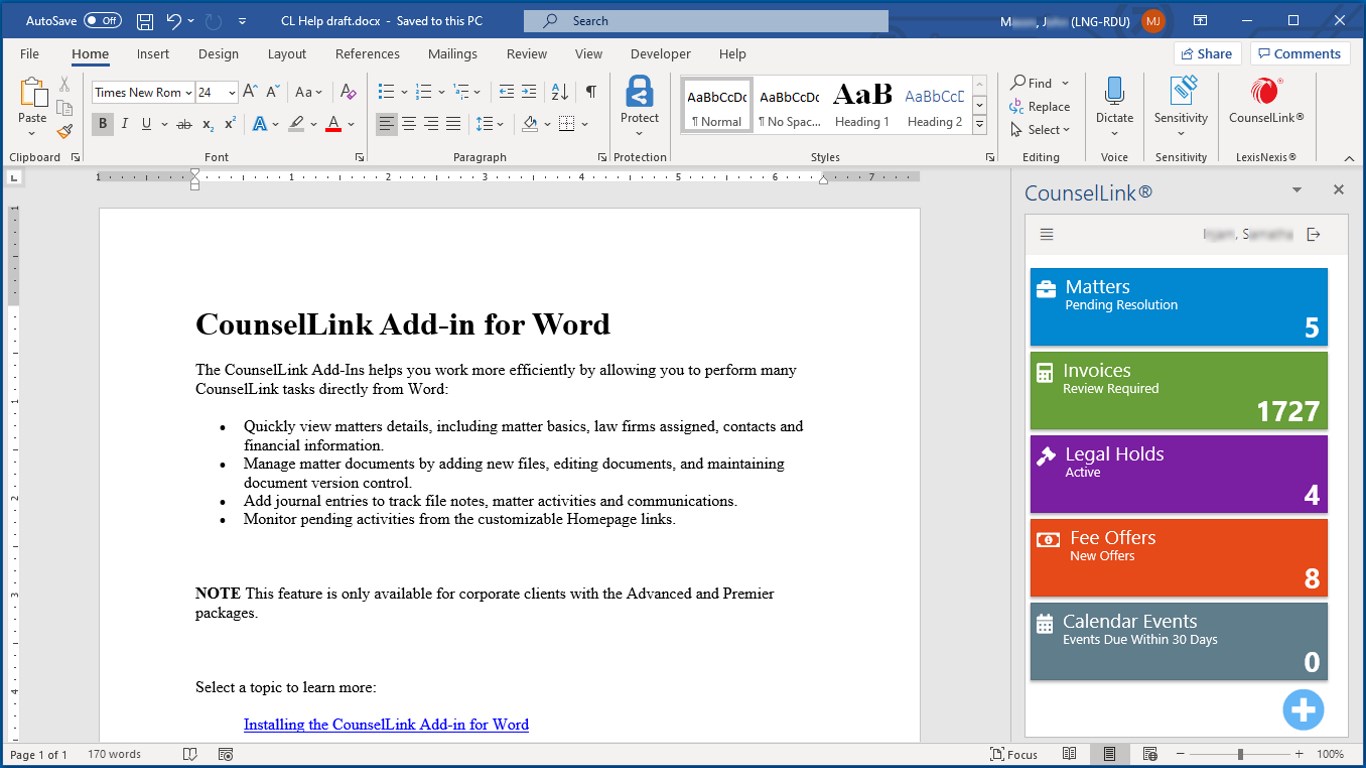Sign out using the CounselLink pane exit icon

point(1314,234)
